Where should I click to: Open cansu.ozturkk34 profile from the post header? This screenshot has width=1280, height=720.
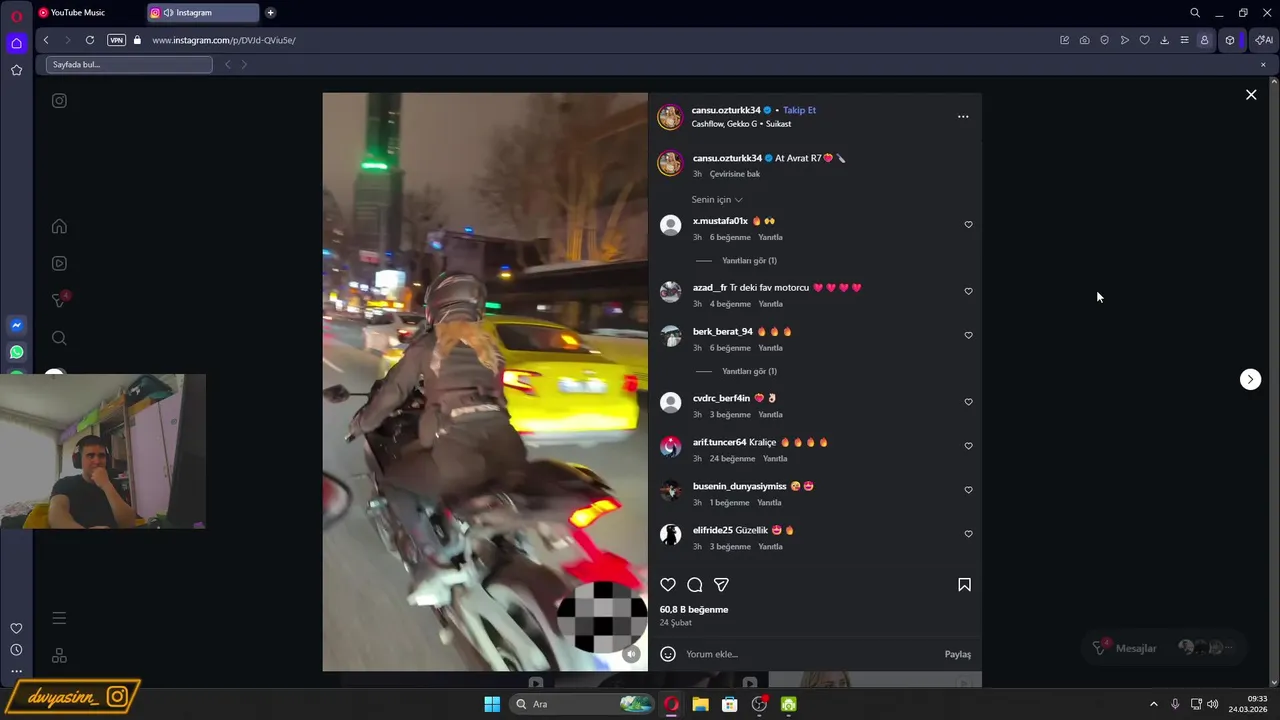point(727,110)
